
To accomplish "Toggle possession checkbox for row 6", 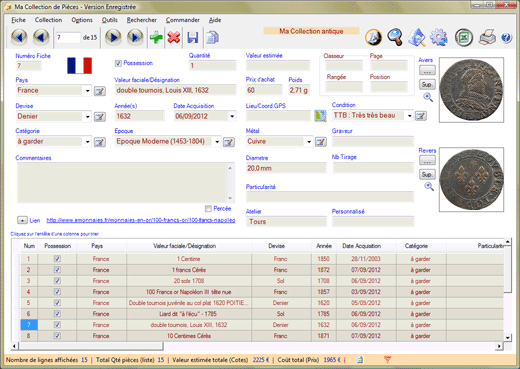I will 57,314.
